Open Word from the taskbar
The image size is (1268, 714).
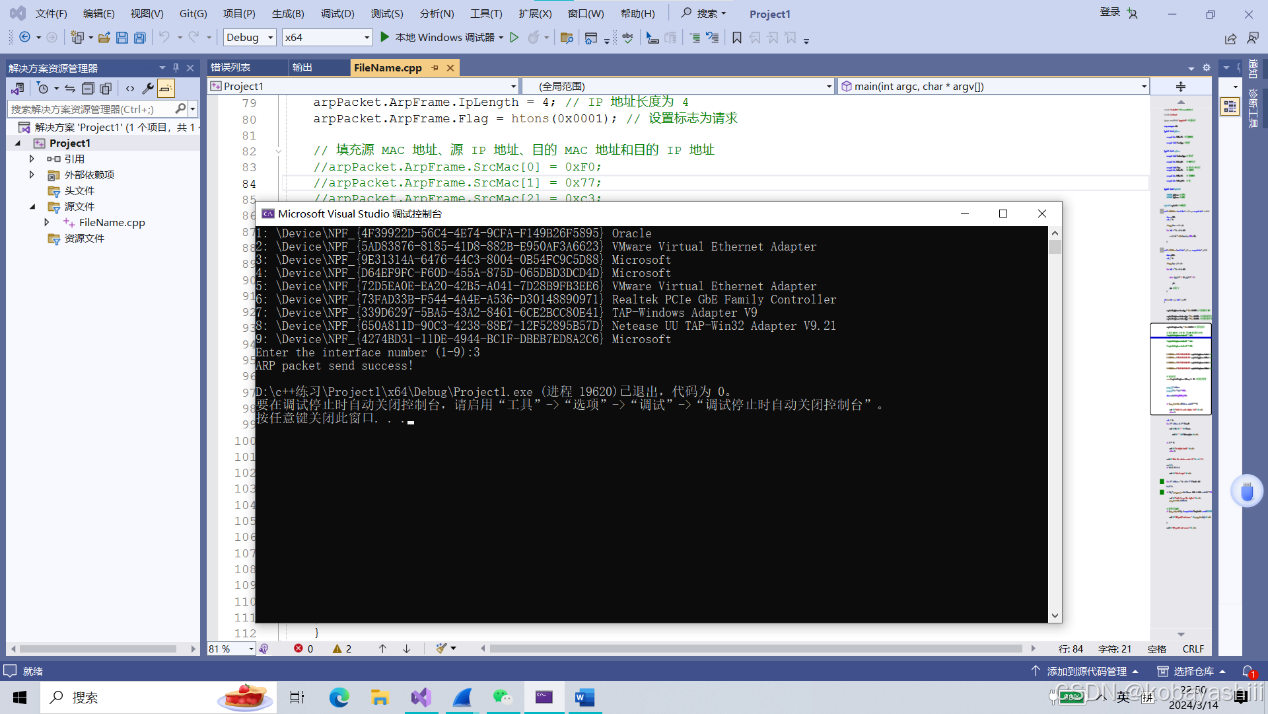point(584,697)
